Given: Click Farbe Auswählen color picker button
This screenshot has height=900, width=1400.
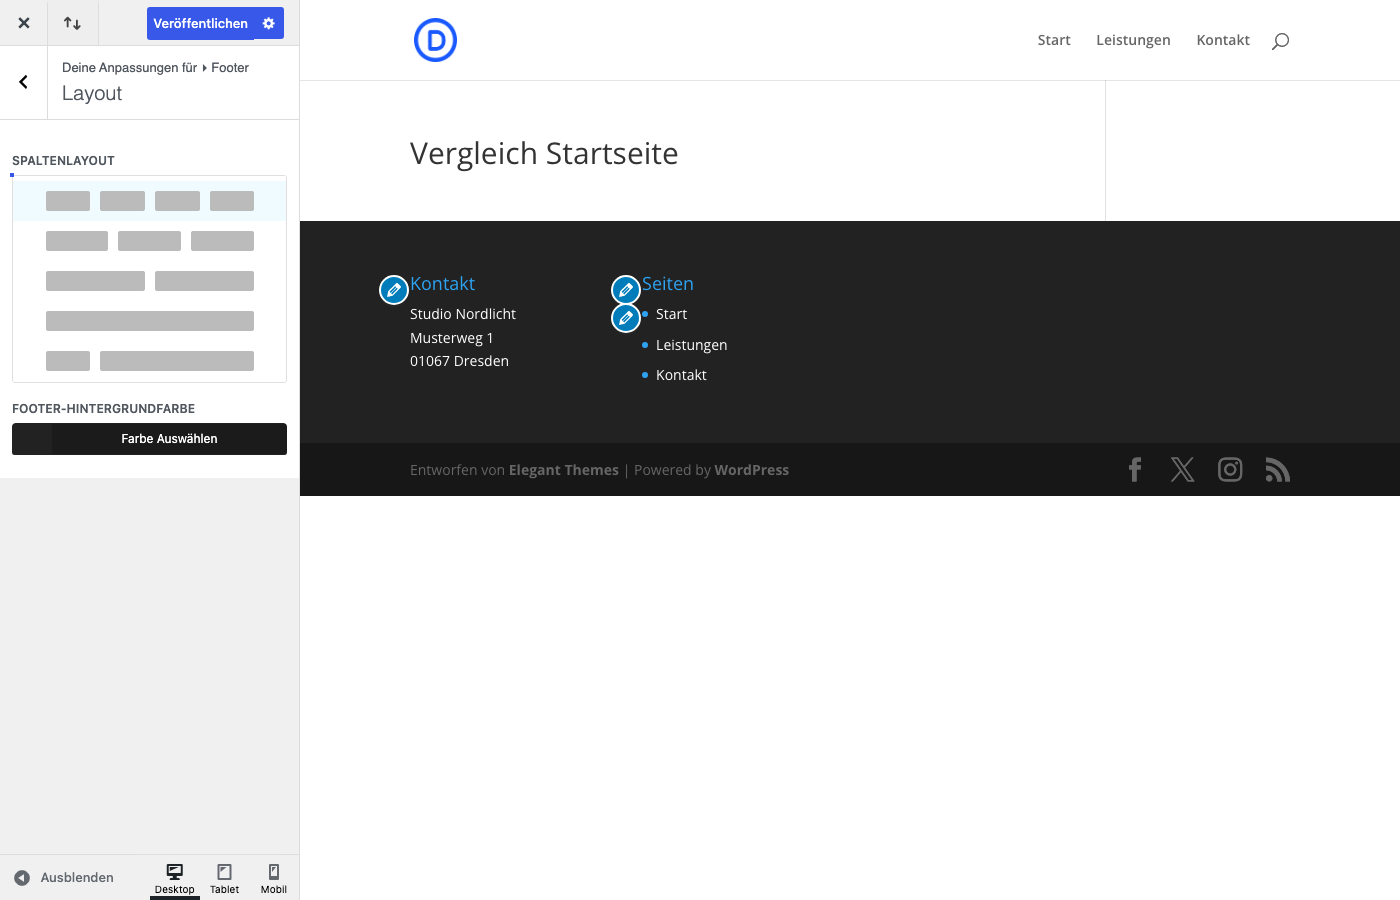Looking at the screenshot, I should (x=150, y=439).
